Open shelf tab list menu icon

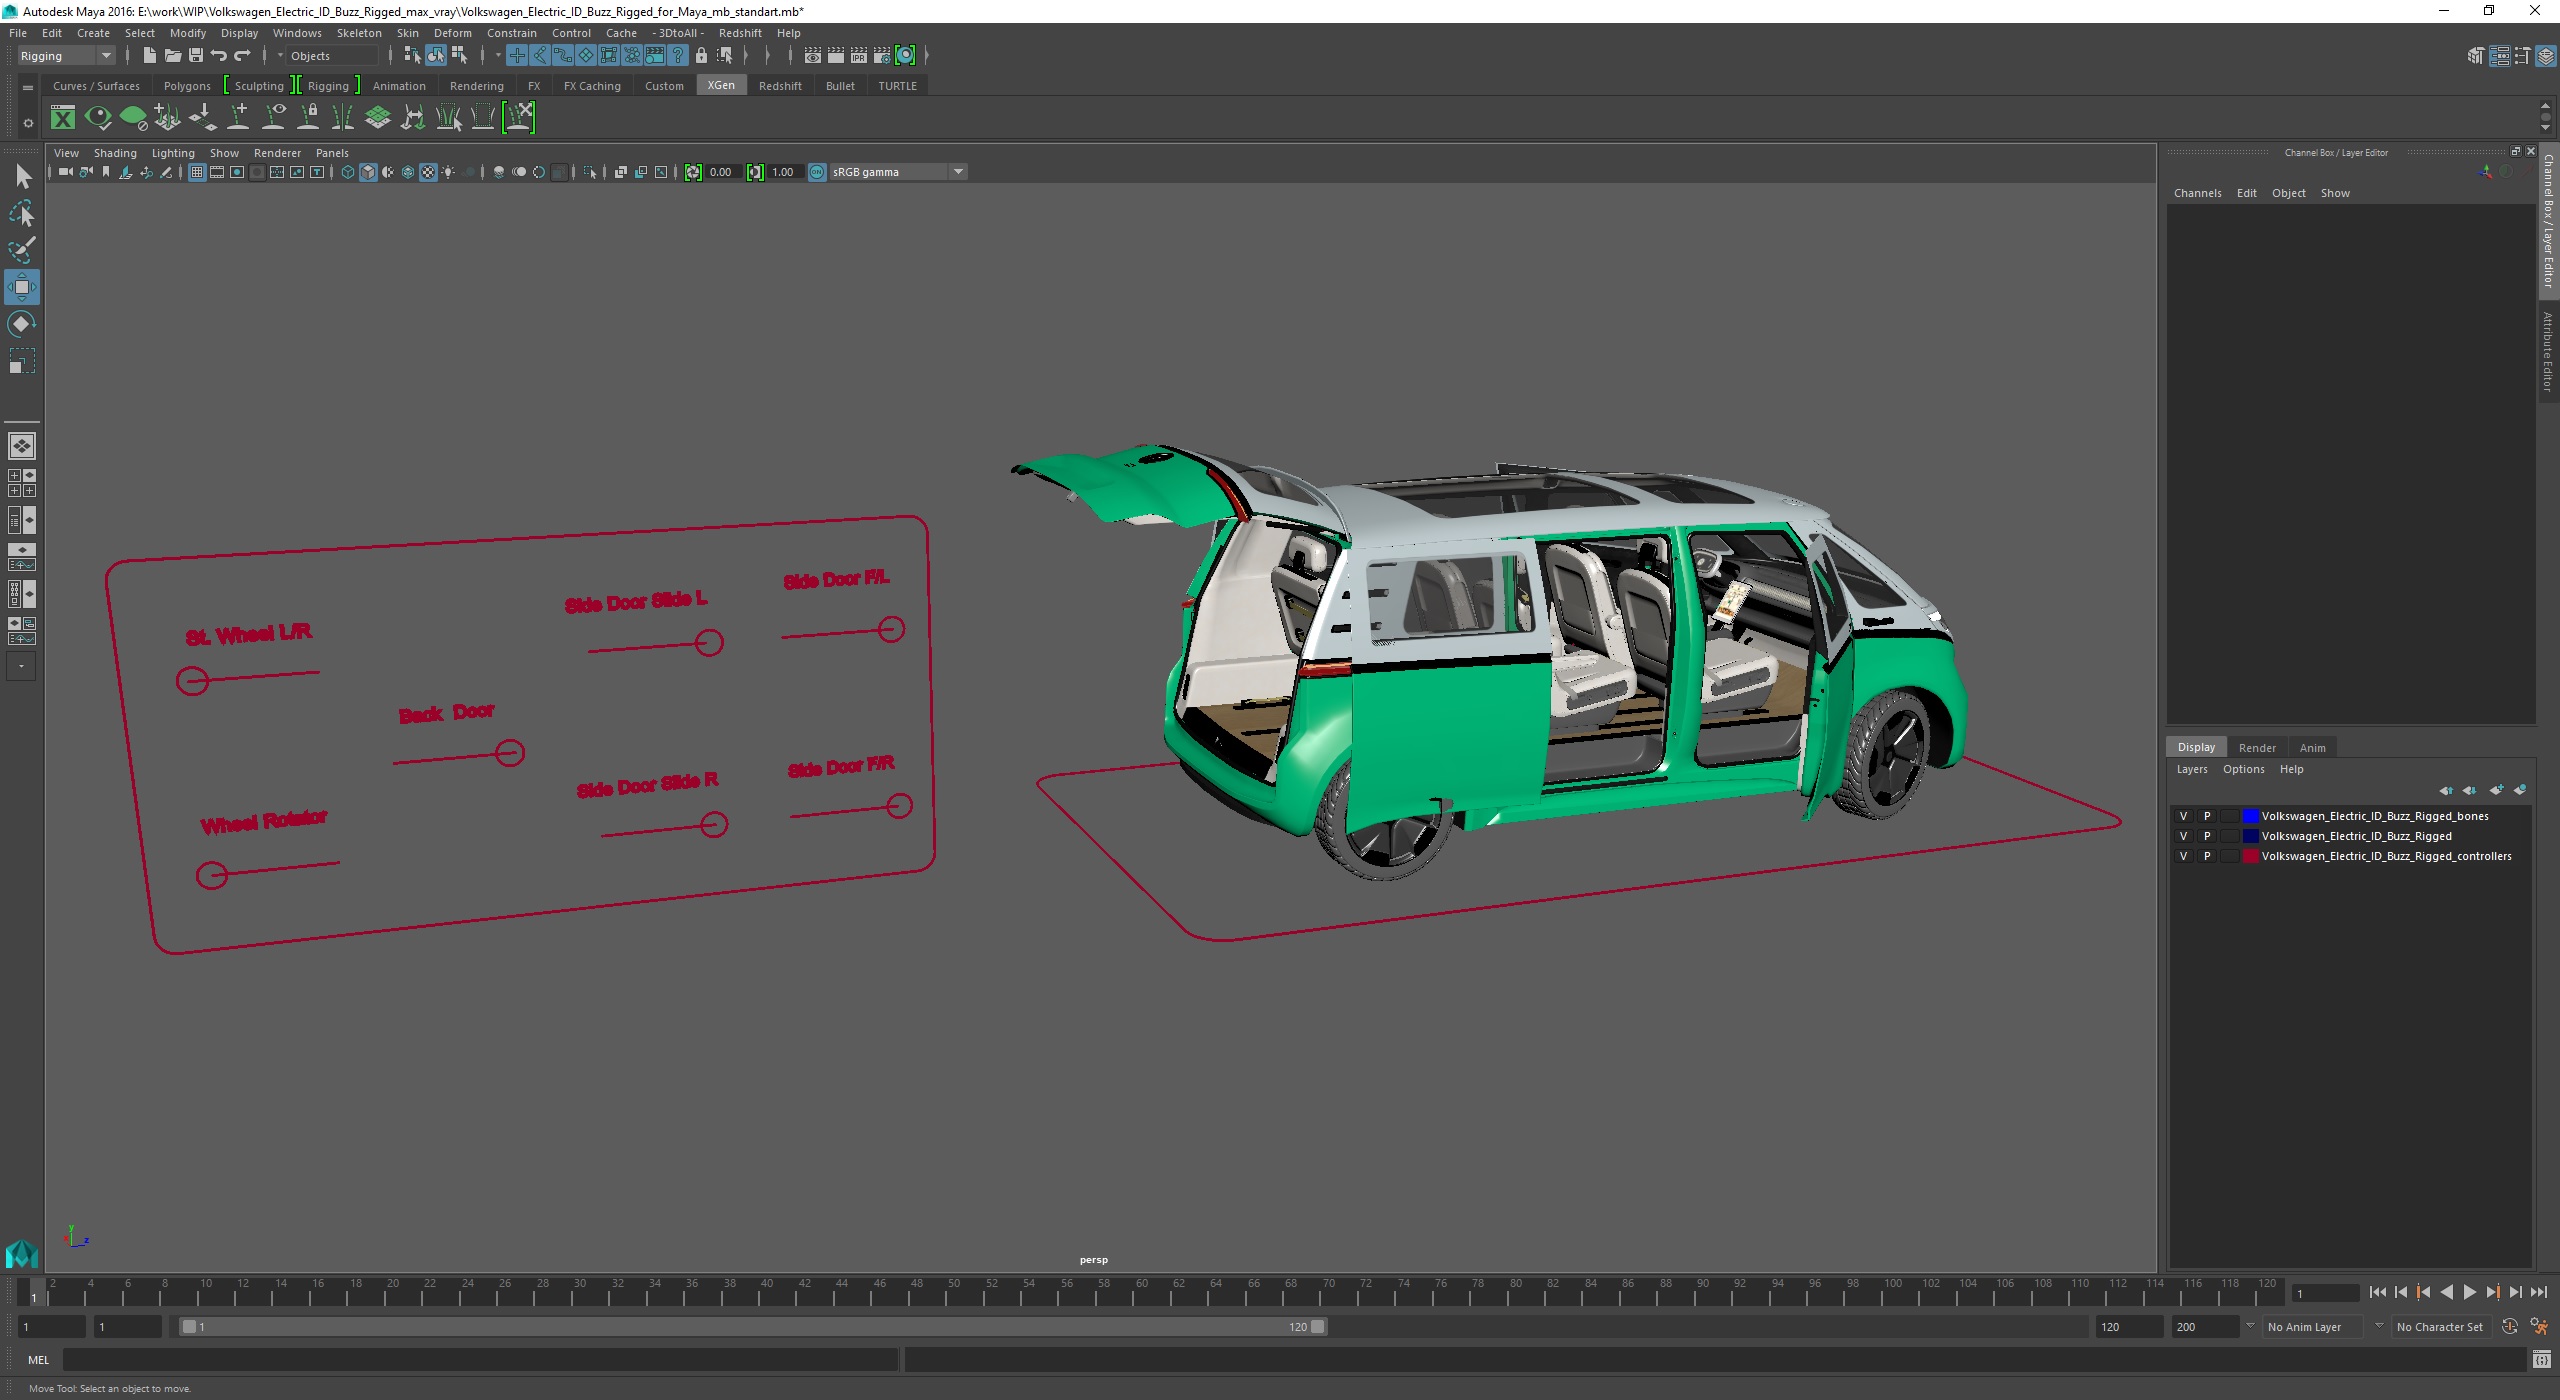pos(28,88)
